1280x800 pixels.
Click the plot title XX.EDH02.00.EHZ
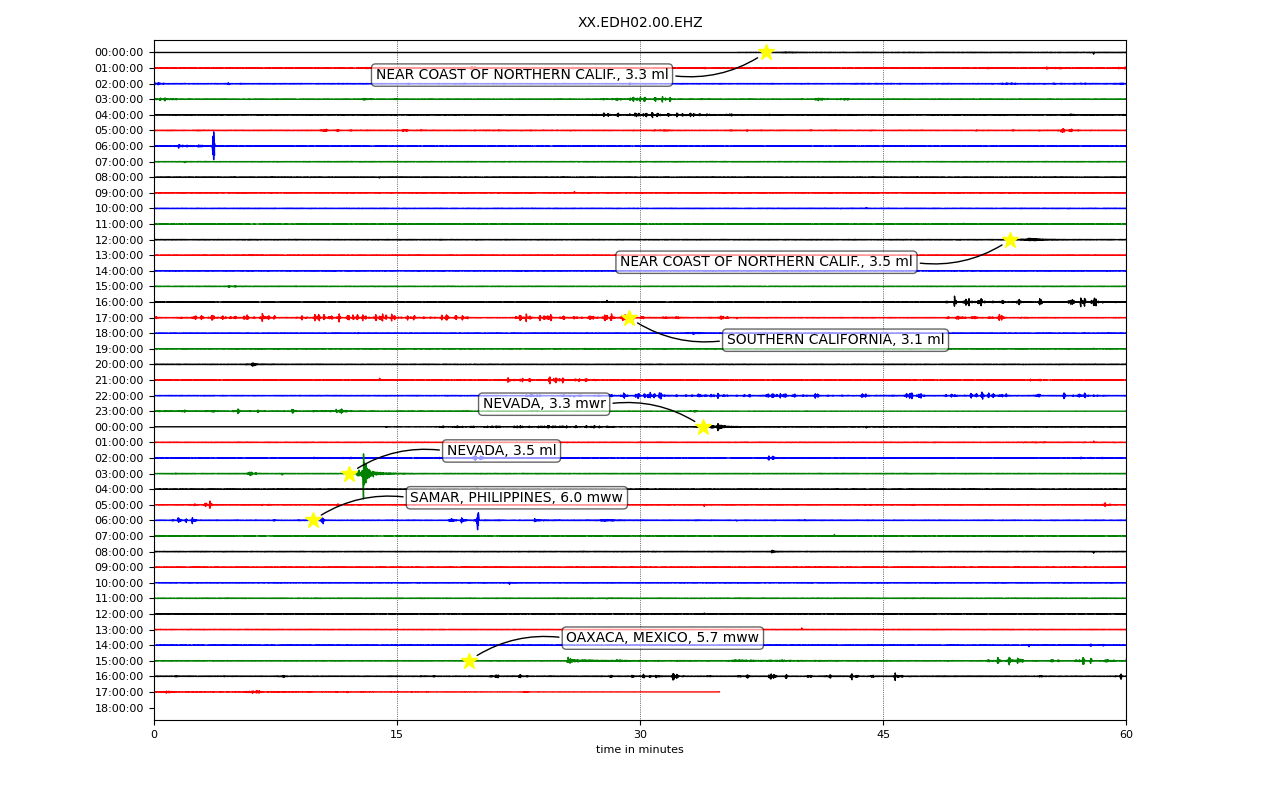(640, 22)
